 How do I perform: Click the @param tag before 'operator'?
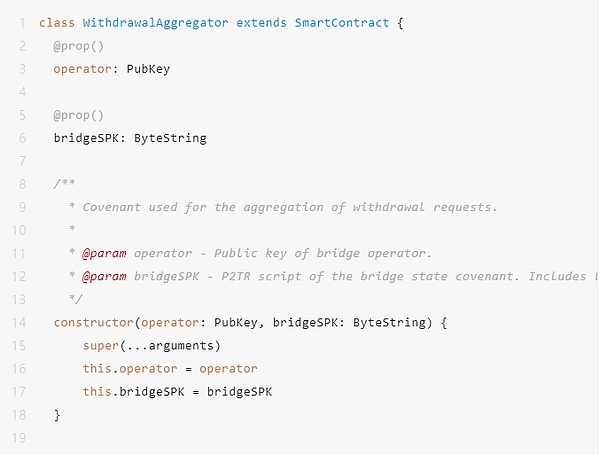point(105,253)
